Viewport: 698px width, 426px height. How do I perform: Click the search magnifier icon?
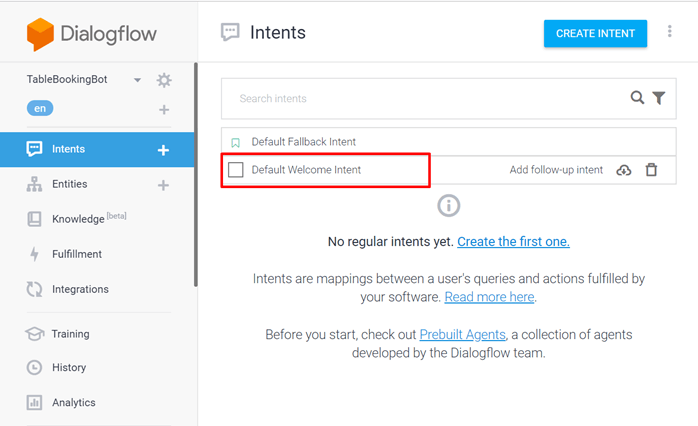click(x=637, y=97)
